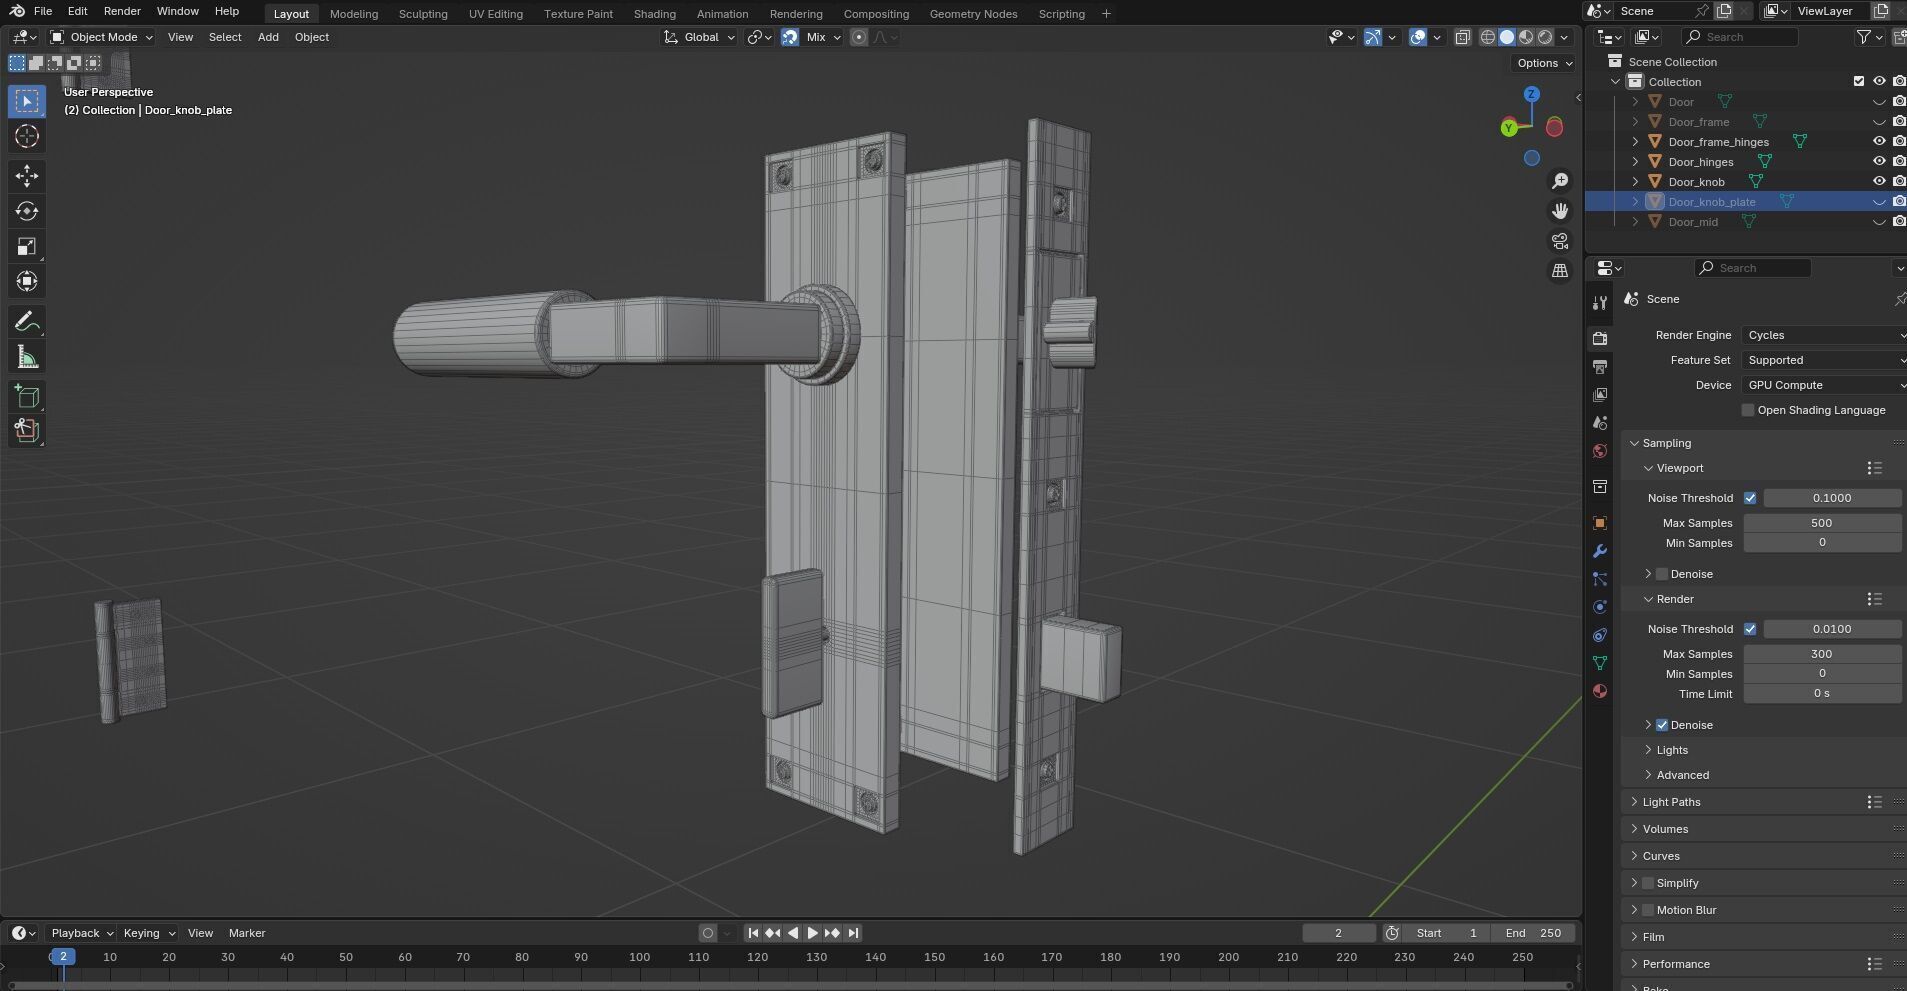This screenshot has width=1907, height=991.
Task: Expand the Performance panel
Action: coord(1675,964)
